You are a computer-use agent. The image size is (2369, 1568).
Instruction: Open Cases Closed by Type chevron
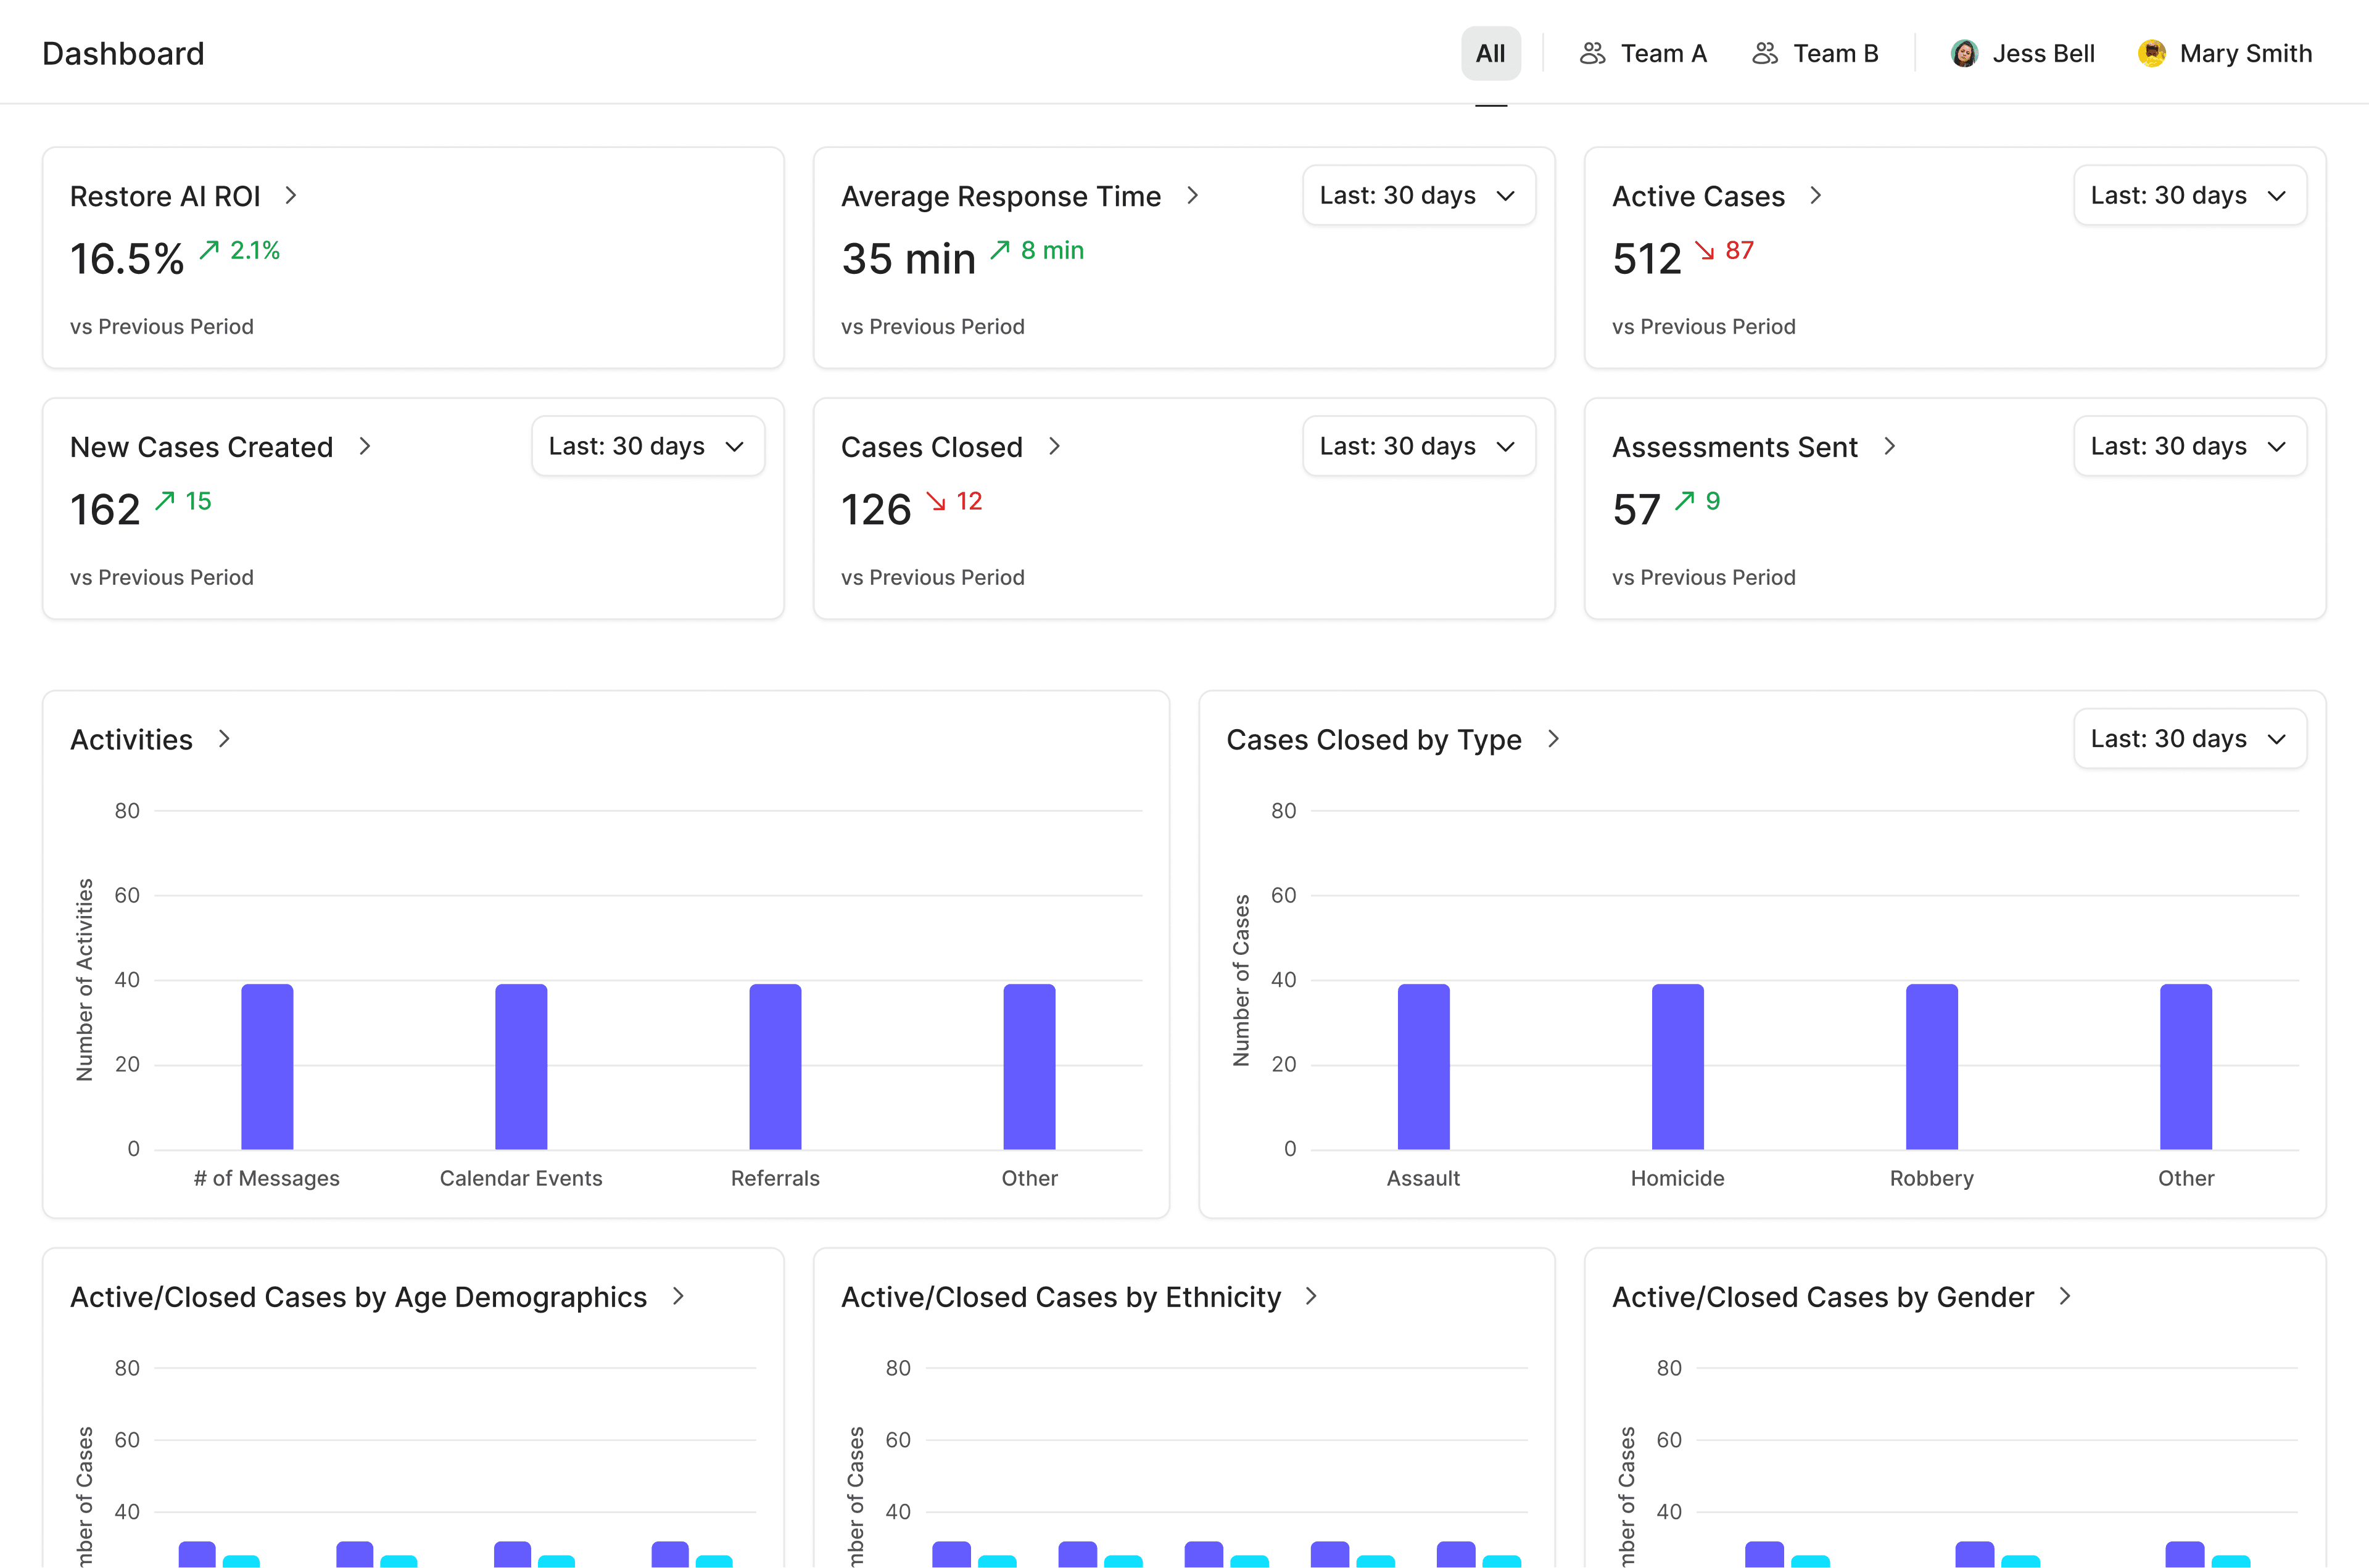click(1553, 739)
